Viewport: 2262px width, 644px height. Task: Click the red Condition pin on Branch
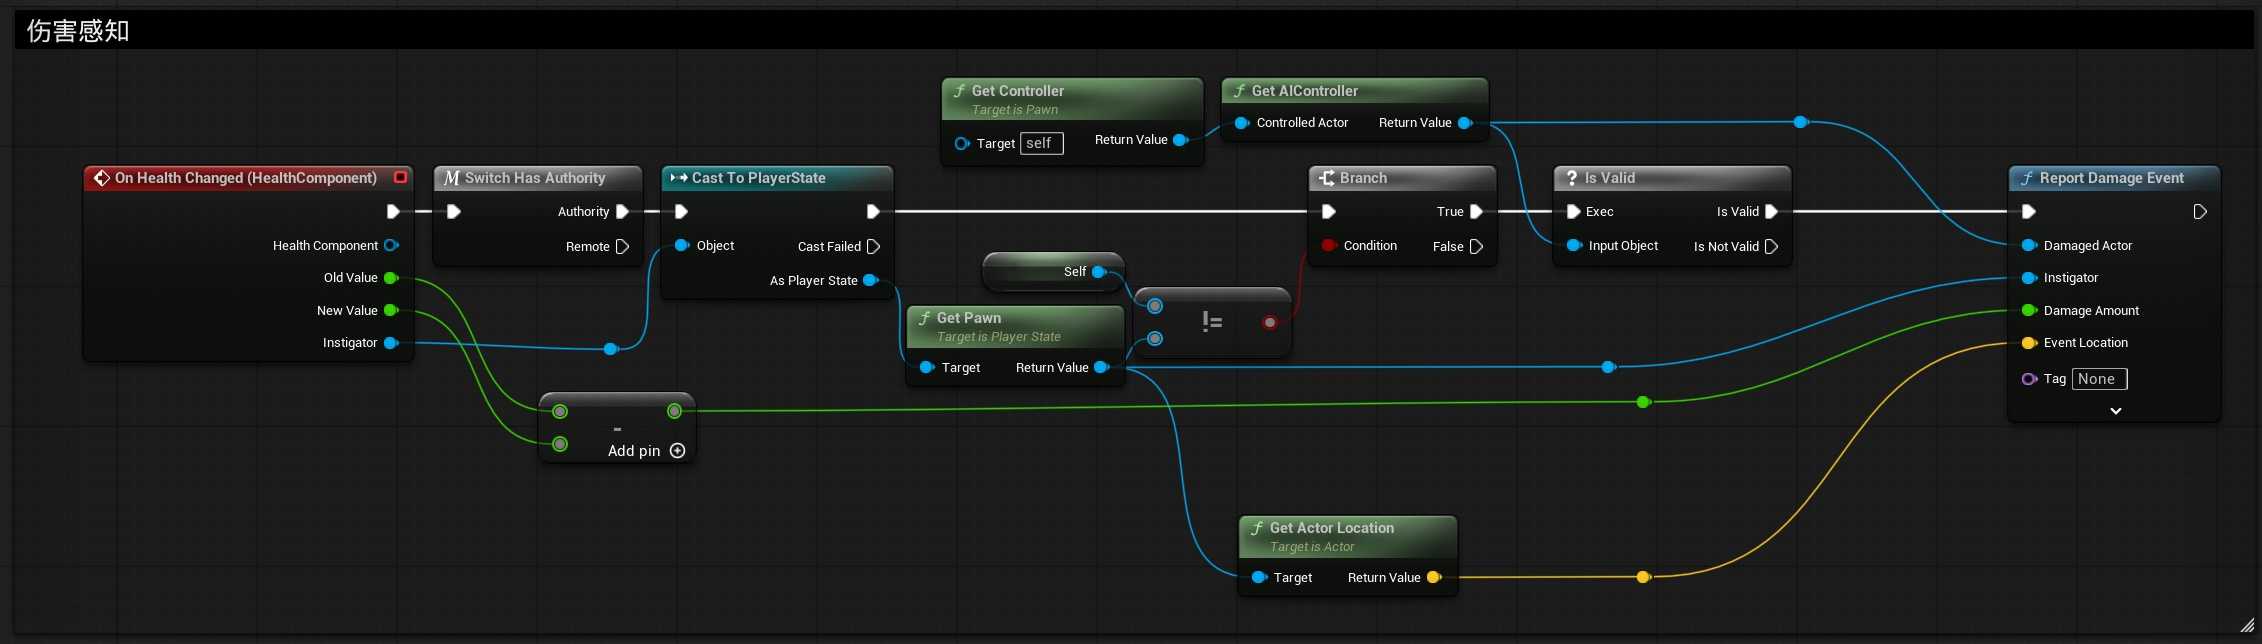click(x=1328, y=245)
